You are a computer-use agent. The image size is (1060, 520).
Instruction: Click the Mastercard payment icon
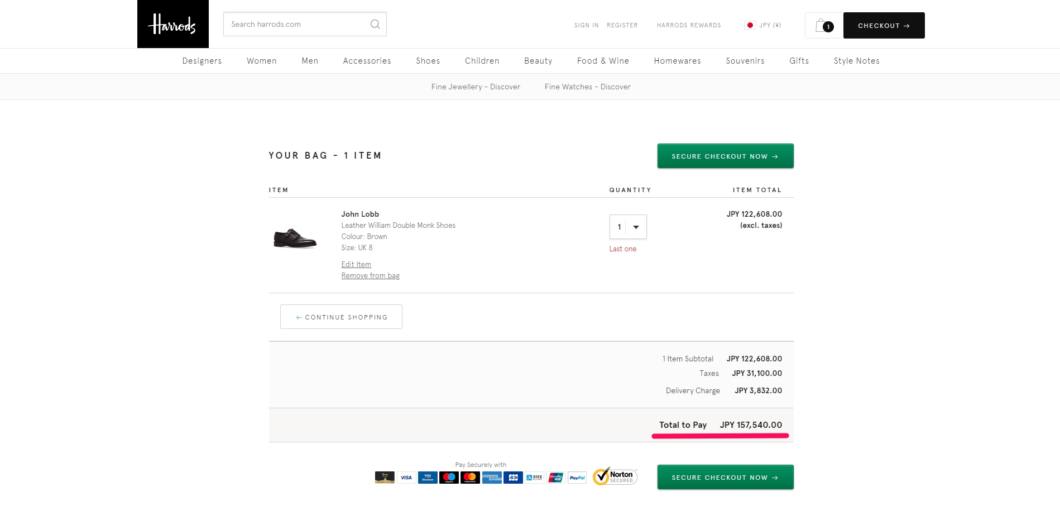470,477
